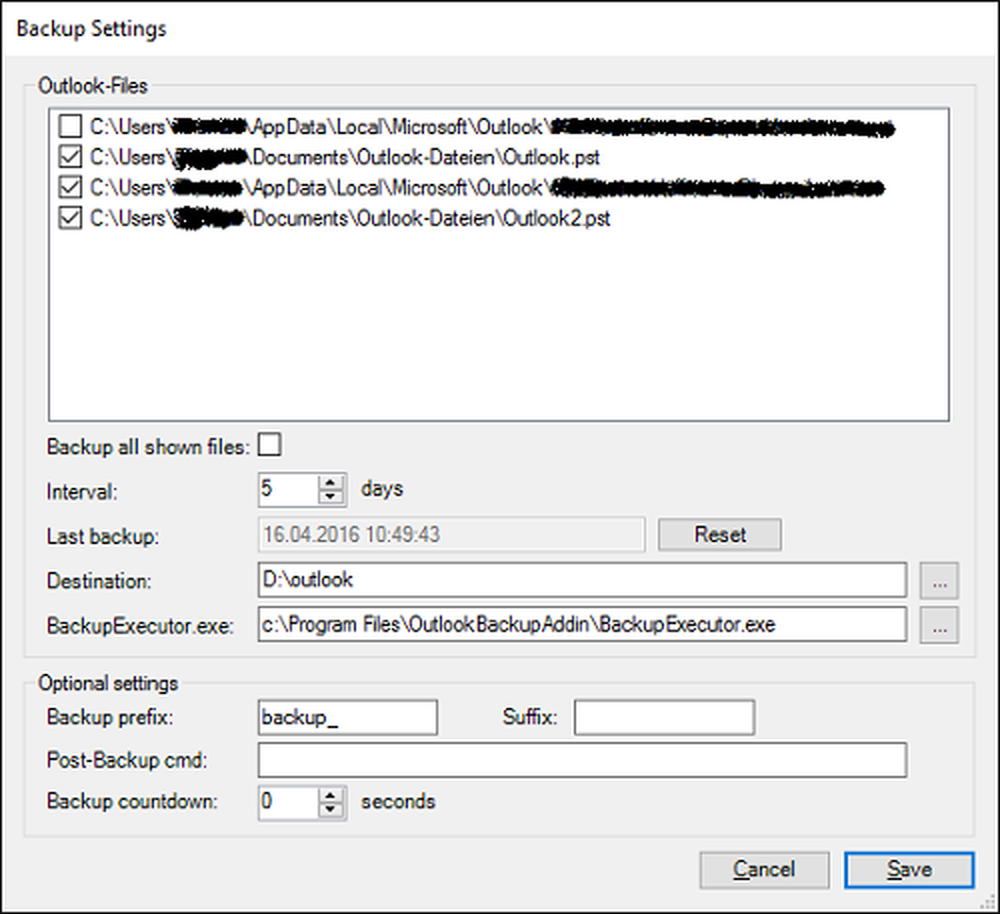
Task: Focus the BackupExecutor.exe path field
Action: [x=580, y=625]
